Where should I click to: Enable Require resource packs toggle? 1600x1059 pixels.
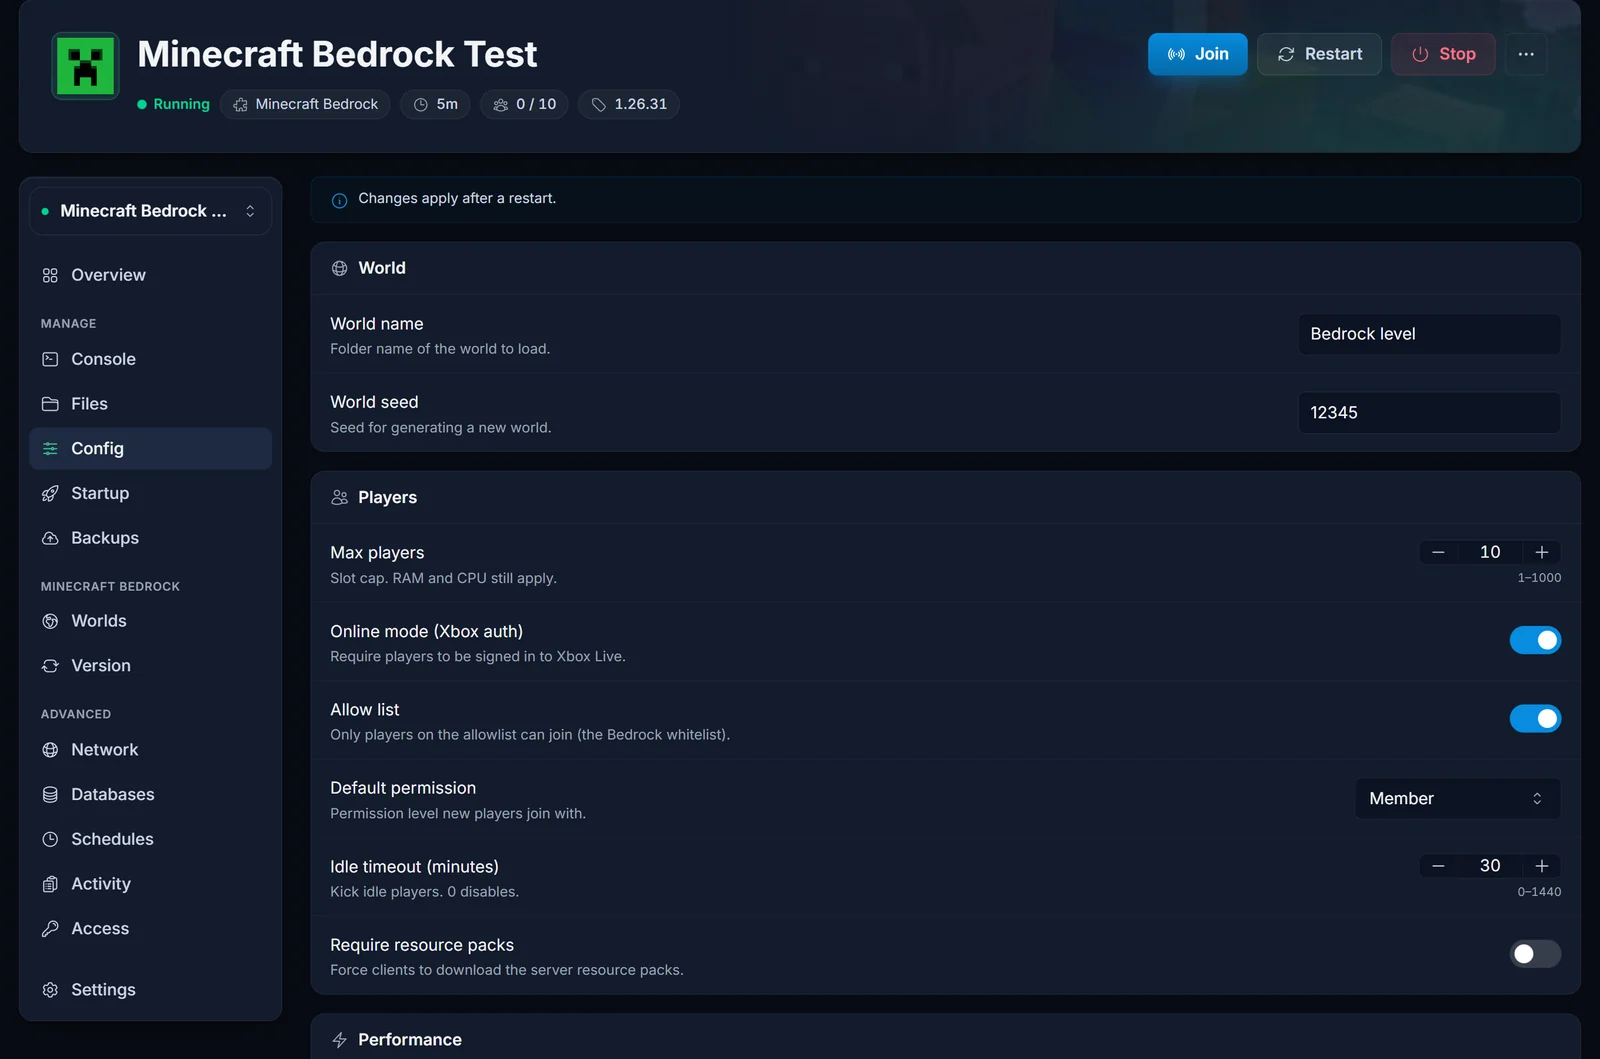click(x=1535, y=954)
